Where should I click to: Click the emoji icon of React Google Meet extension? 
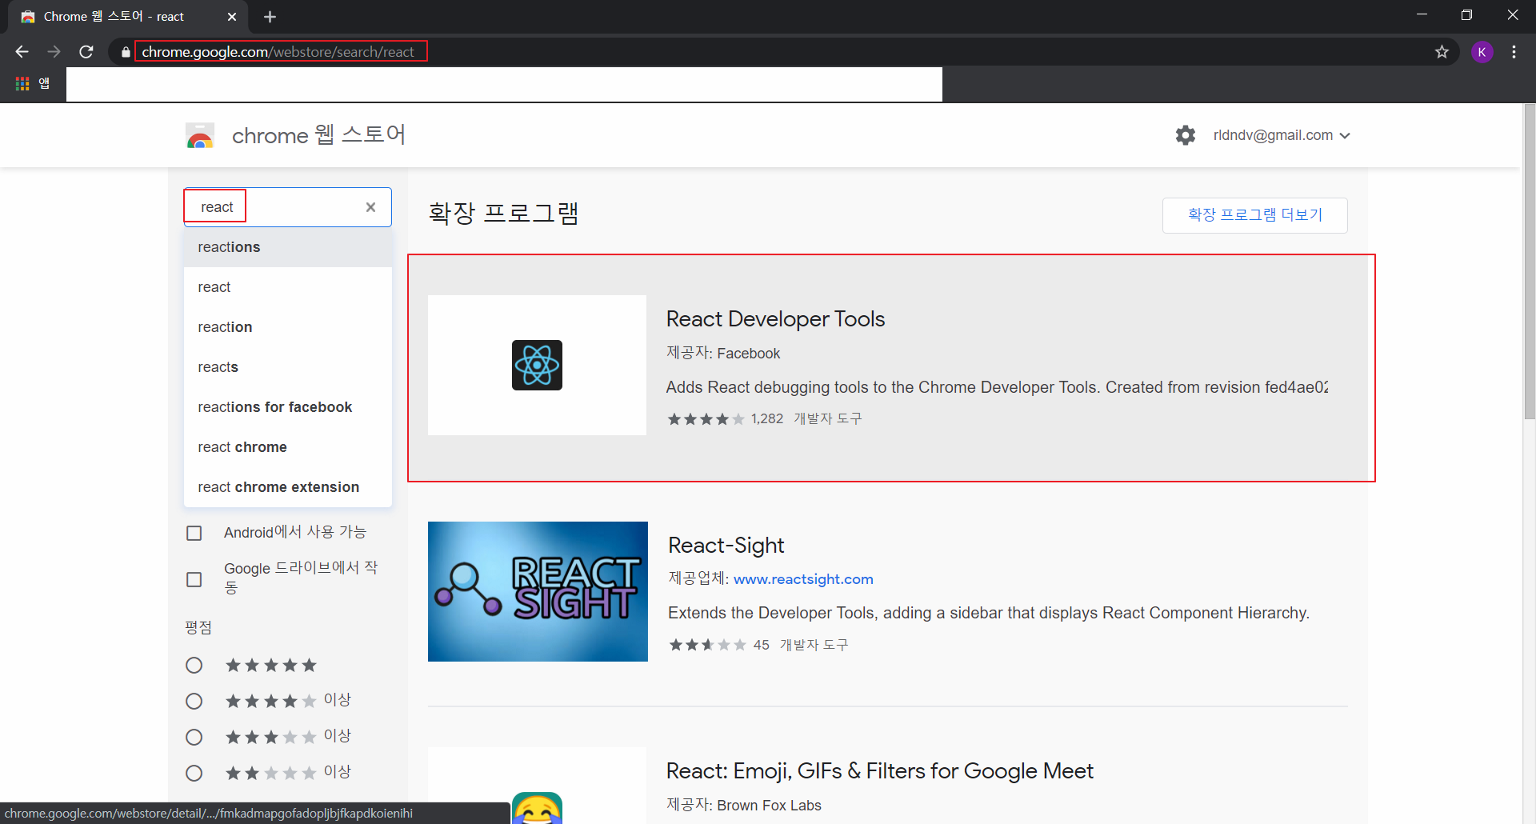(x=537, y=808)
